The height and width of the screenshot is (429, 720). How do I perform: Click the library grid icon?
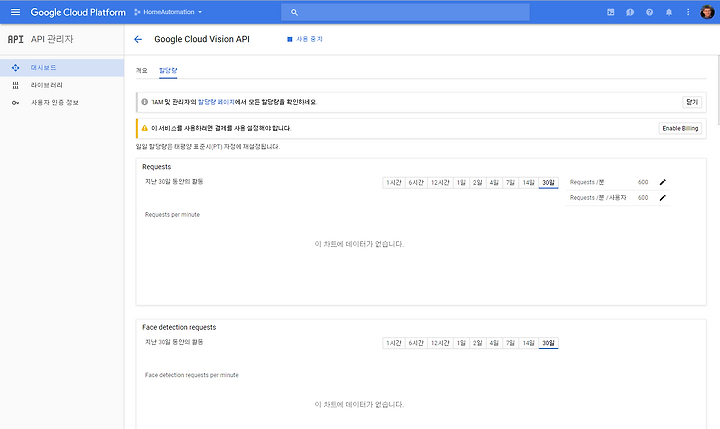click(16, 85)
